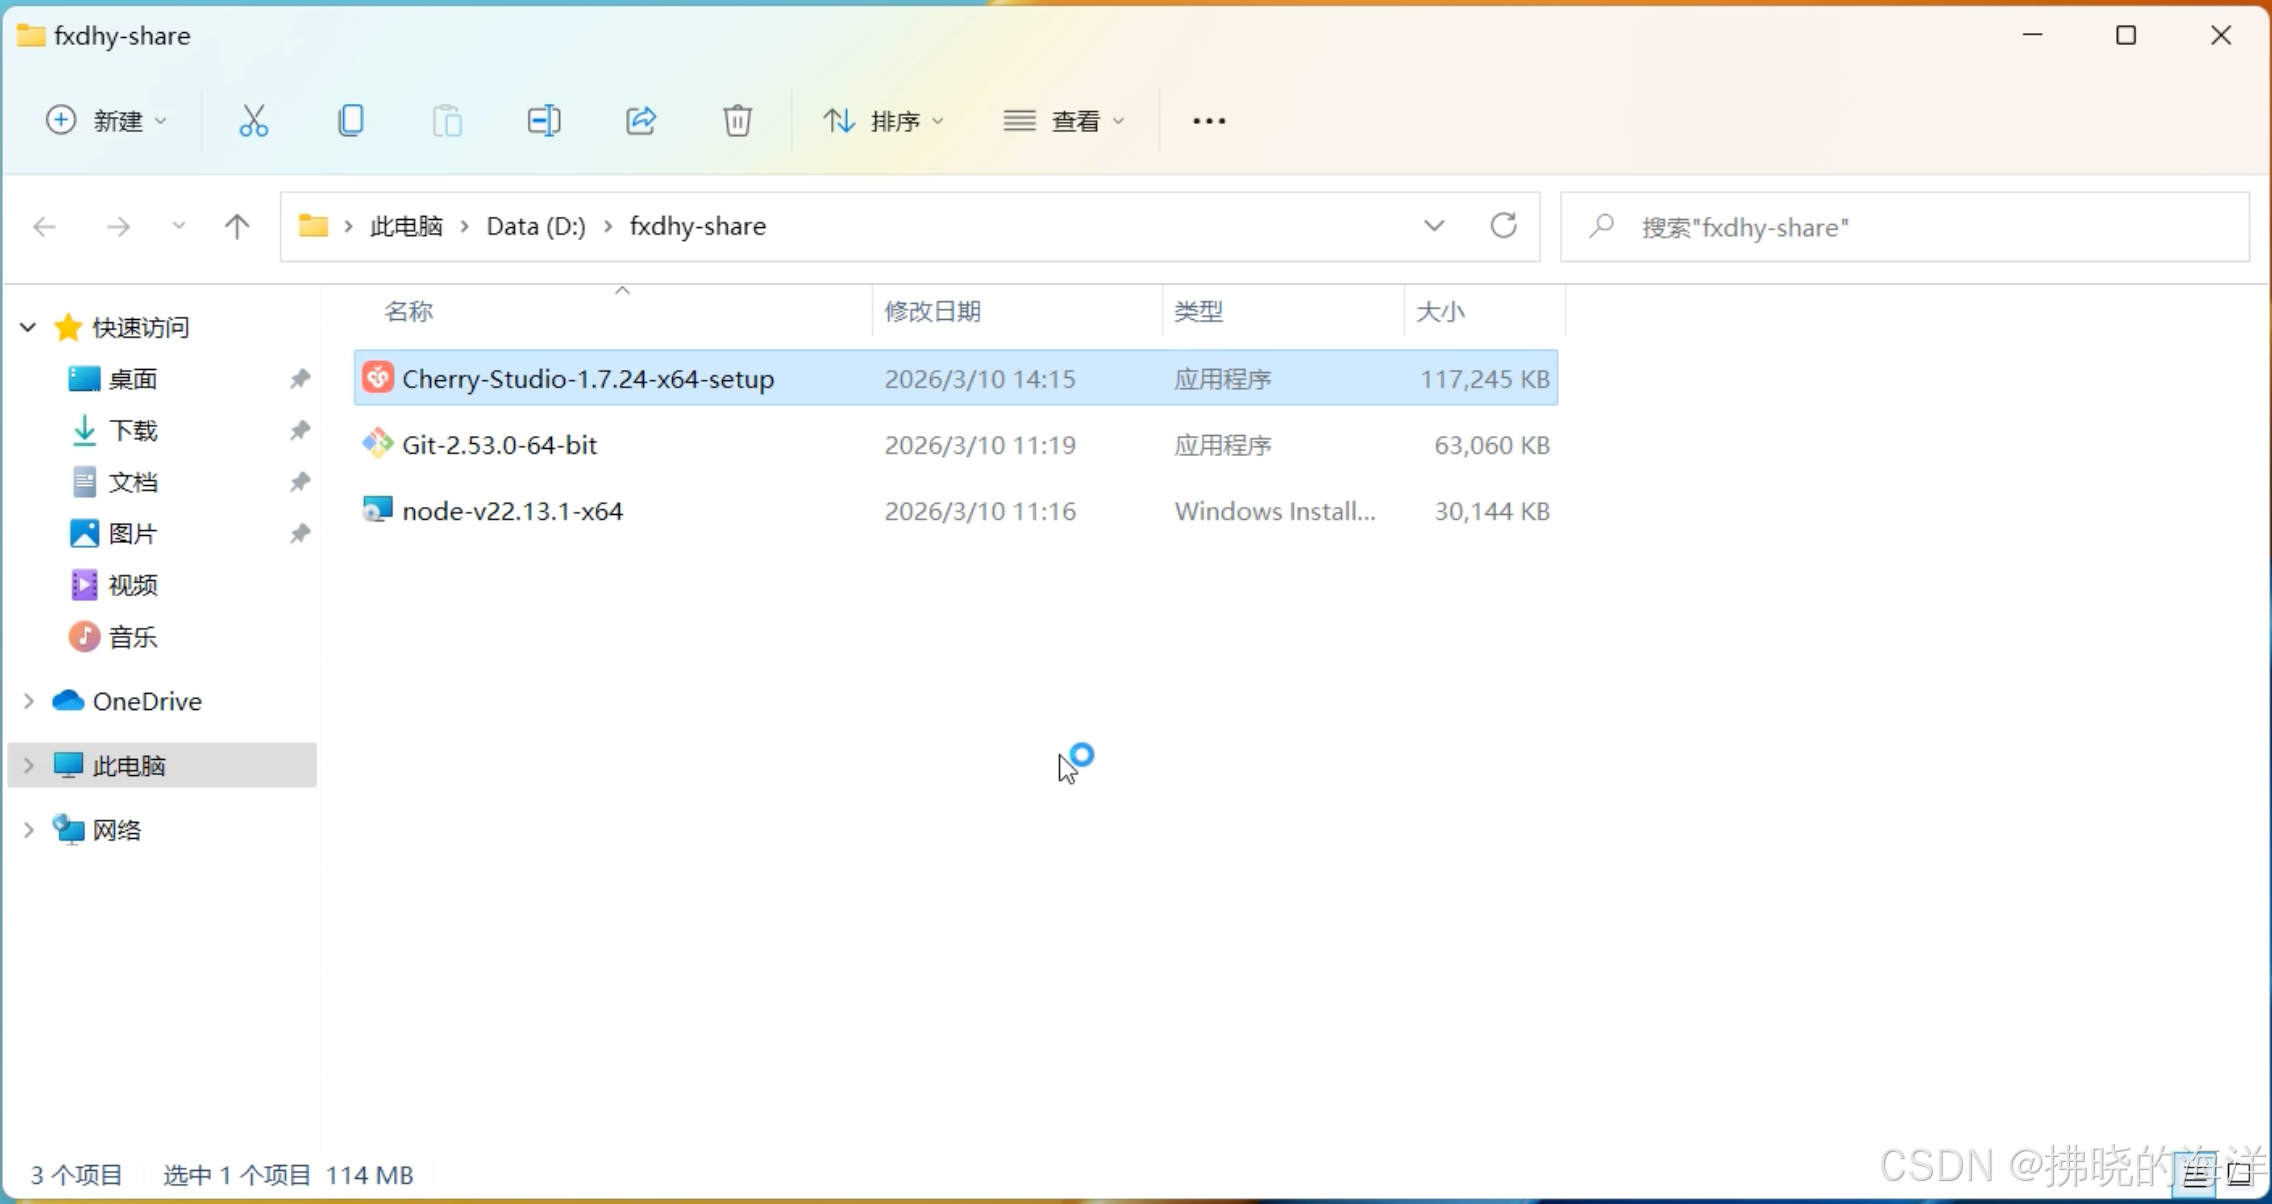This screenshot has height=1204, width=2272.
Task: Navigate to 此电脑 via breadcrumb
Action: pos(405,226)
